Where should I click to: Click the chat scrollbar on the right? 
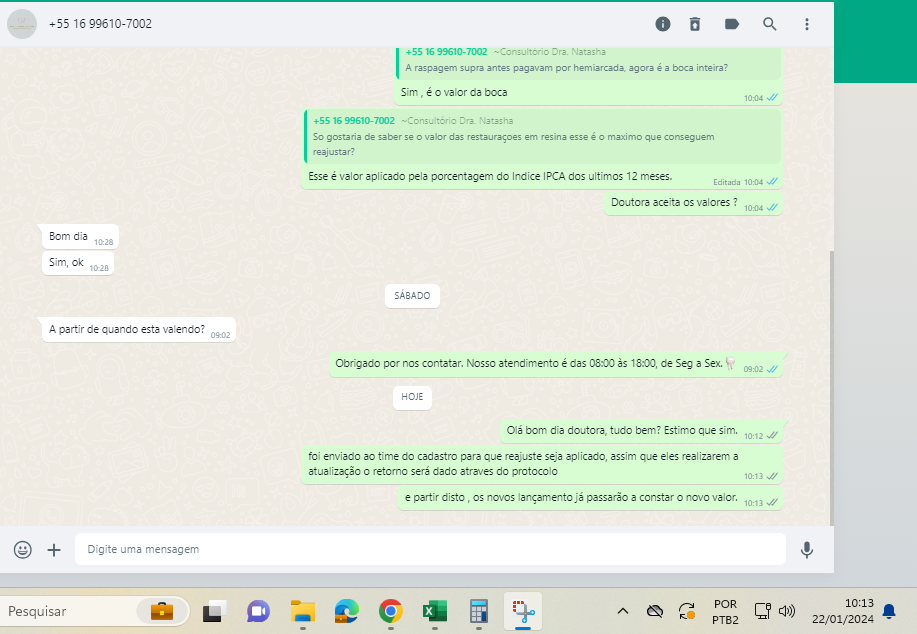tap(832, 387)
